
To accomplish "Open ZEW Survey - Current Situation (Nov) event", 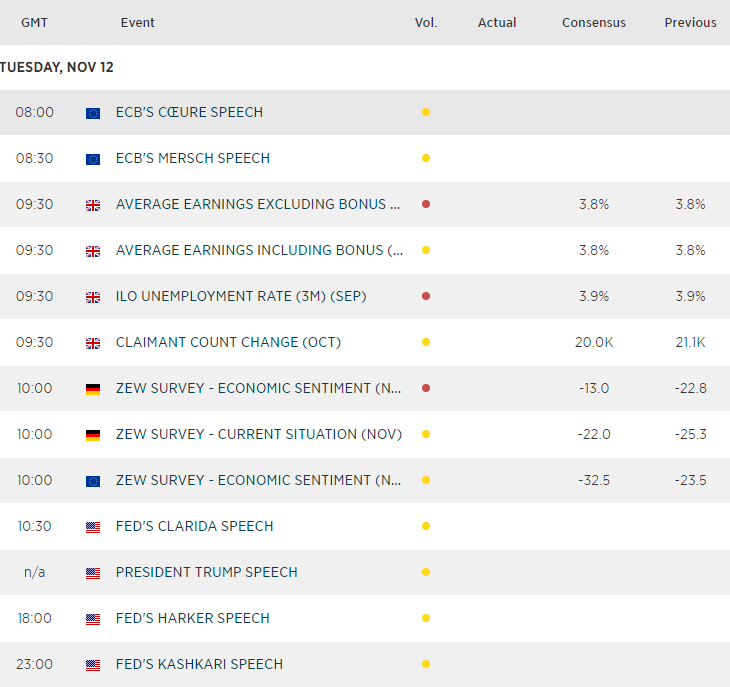I will tap(258, 434).
